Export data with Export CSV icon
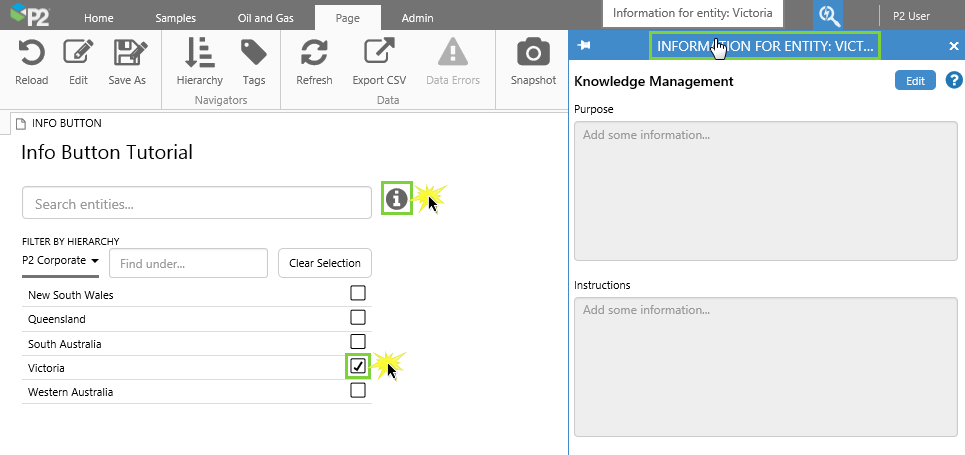The image size is (965, 455). click(380, 53)
